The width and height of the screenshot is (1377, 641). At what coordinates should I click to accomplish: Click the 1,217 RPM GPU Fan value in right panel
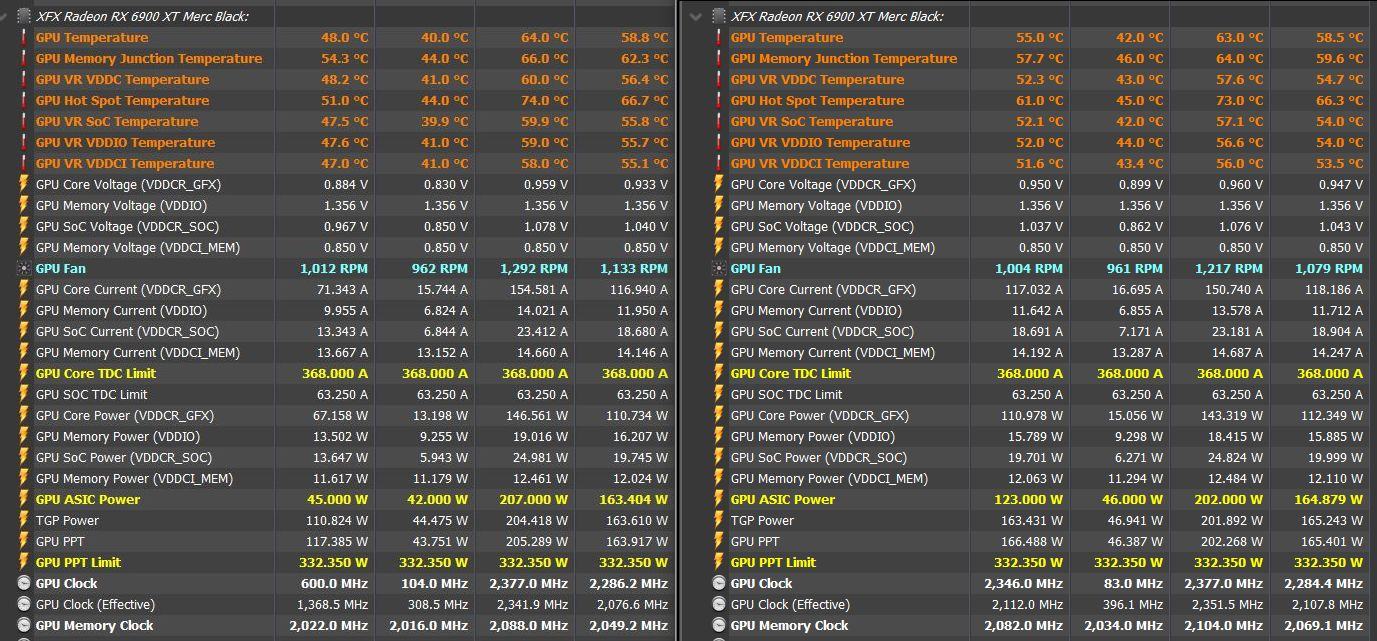pyautogui.click(x=1229, y=268)
